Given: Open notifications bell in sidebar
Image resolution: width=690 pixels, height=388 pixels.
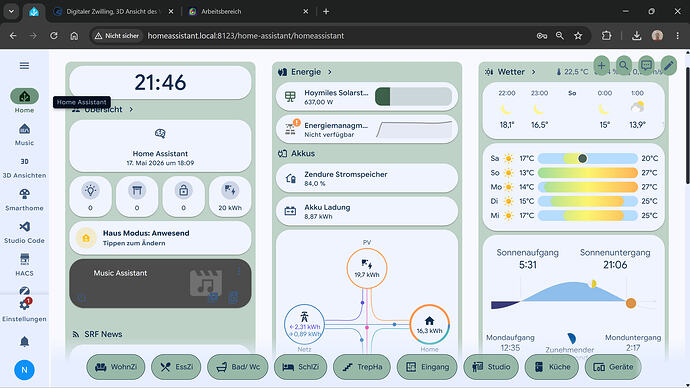Looking at the screenshot, I should (24, 341).
